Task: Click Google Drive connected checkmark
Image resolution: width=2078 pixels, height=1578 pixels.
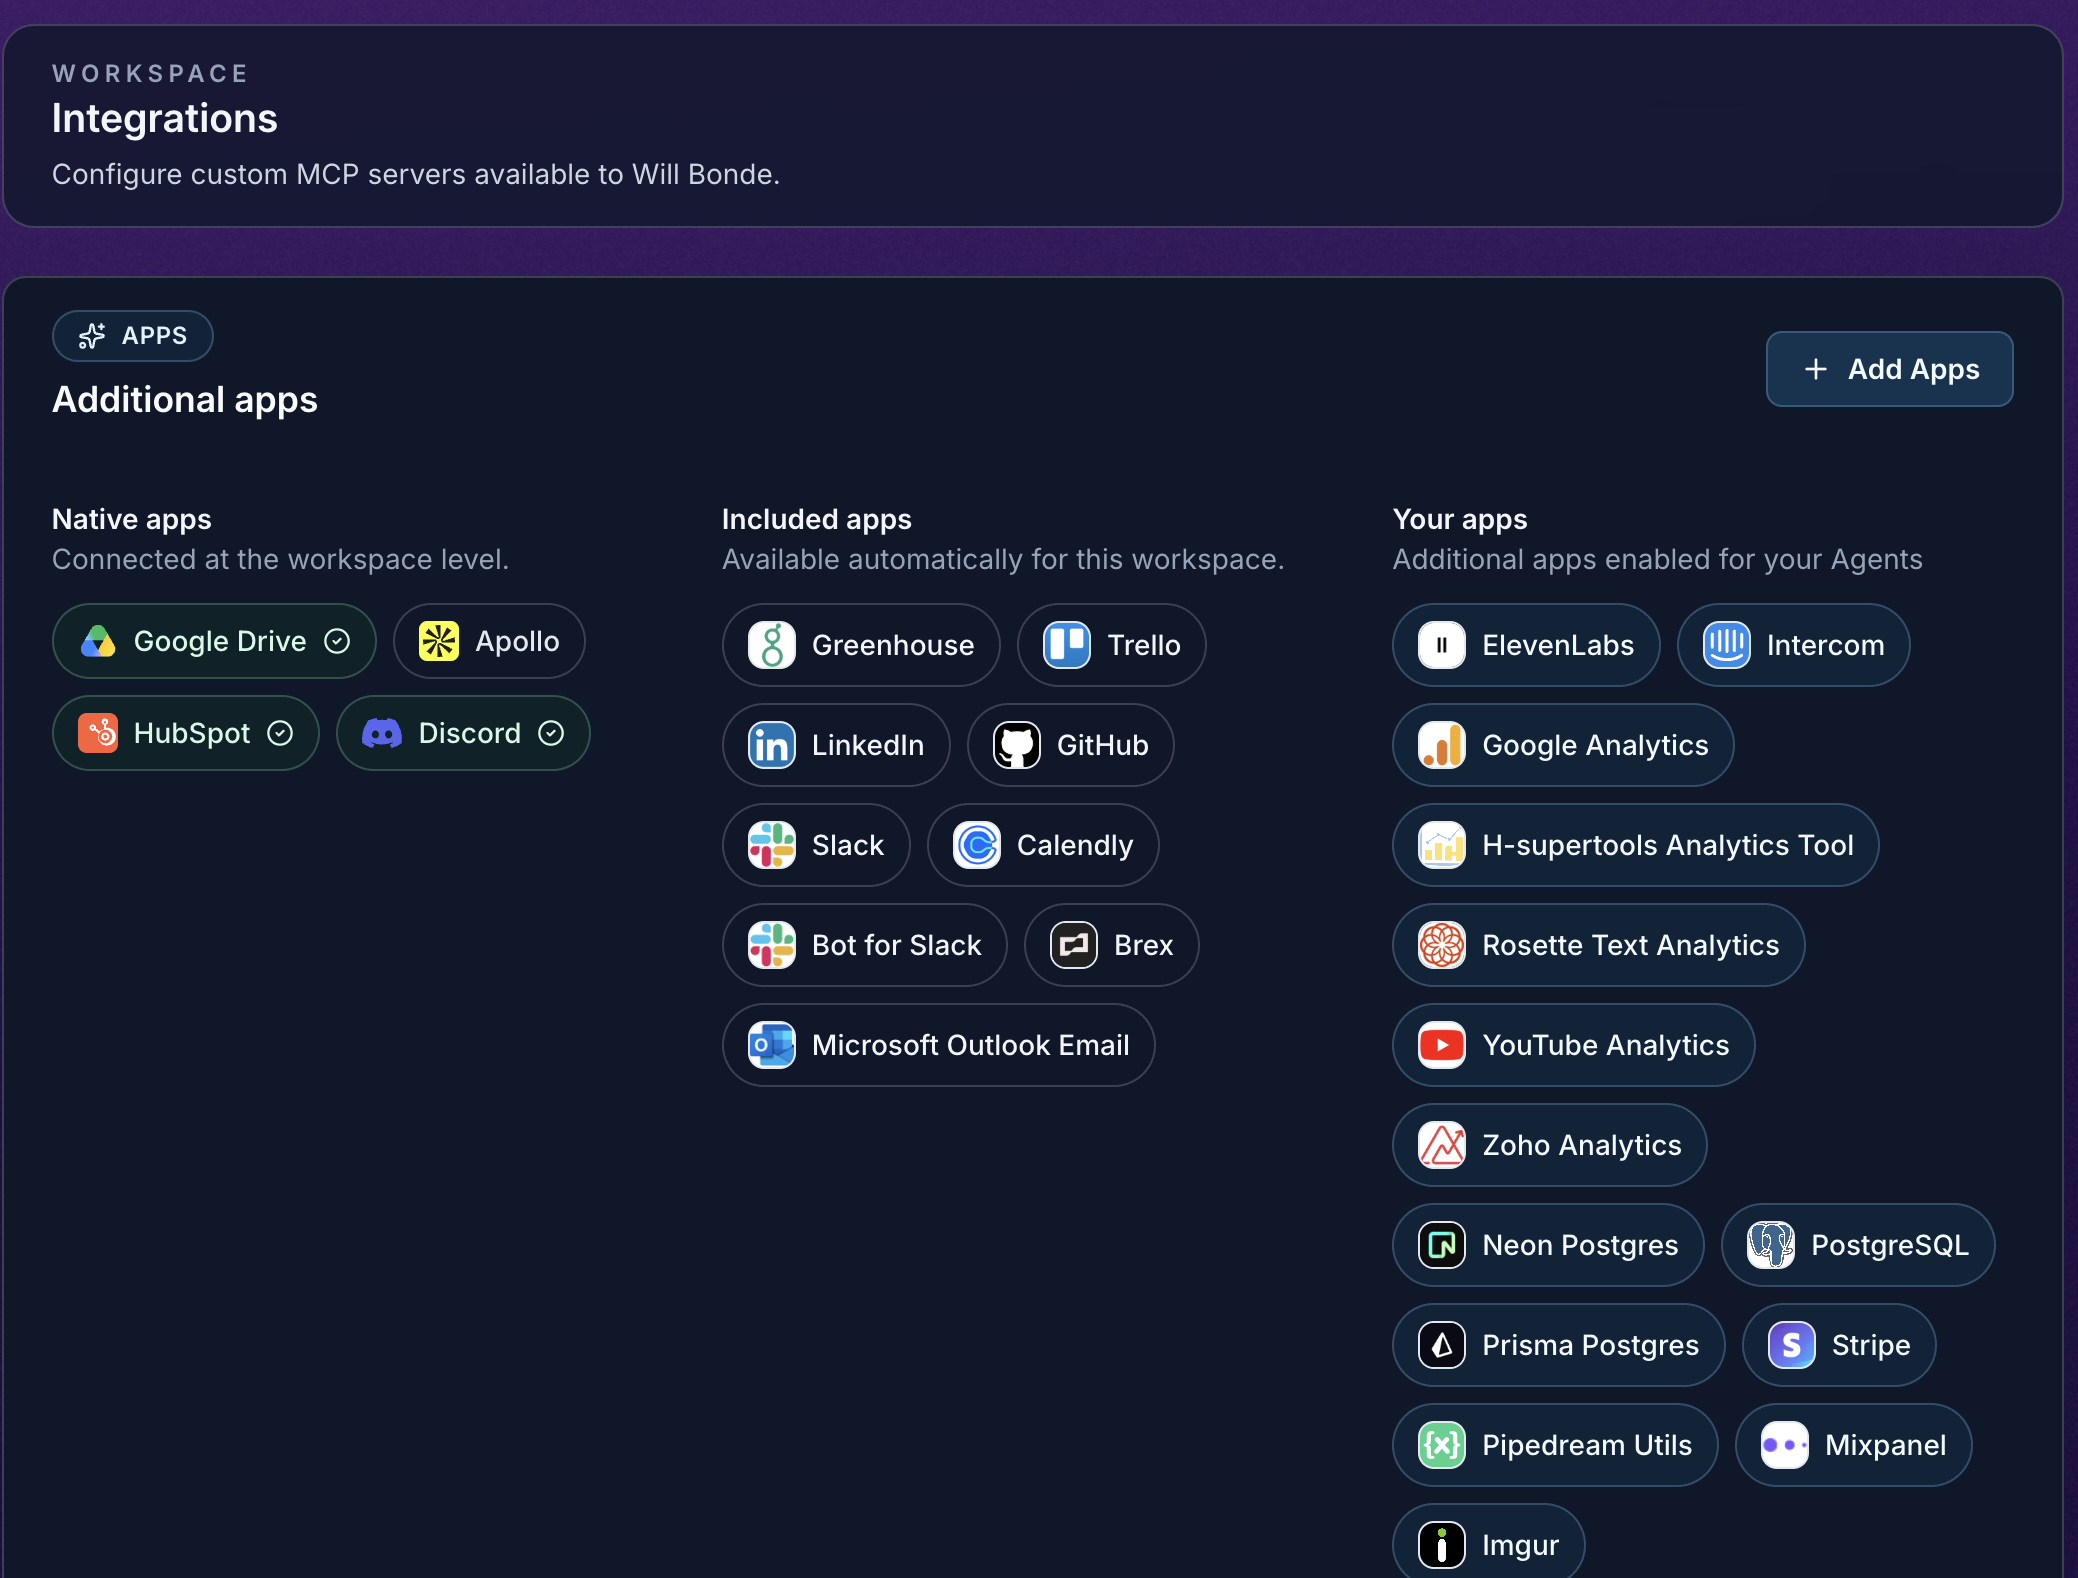Action: coord(337,641)
